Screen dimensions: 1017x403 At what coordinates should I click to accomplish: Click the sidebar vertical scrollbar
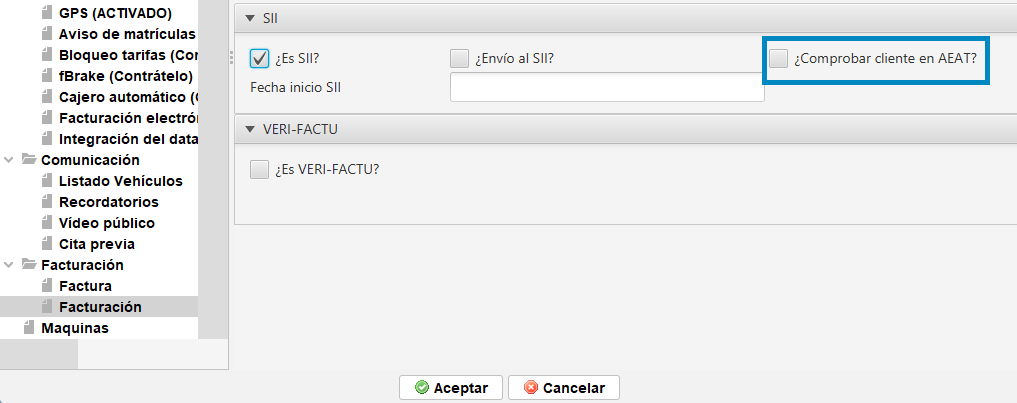[x=213, y=169]
